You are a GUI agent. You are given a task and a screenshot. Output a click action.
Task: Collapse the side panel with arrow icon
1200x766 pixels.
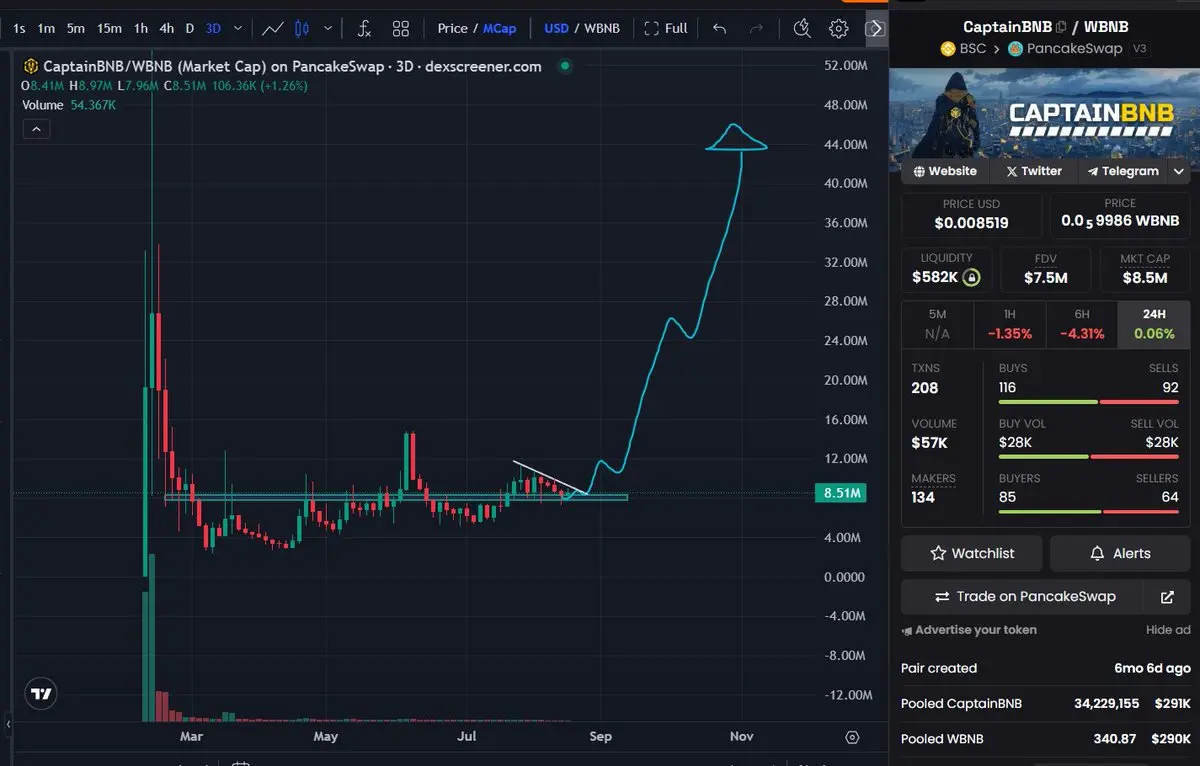(875, 28)
